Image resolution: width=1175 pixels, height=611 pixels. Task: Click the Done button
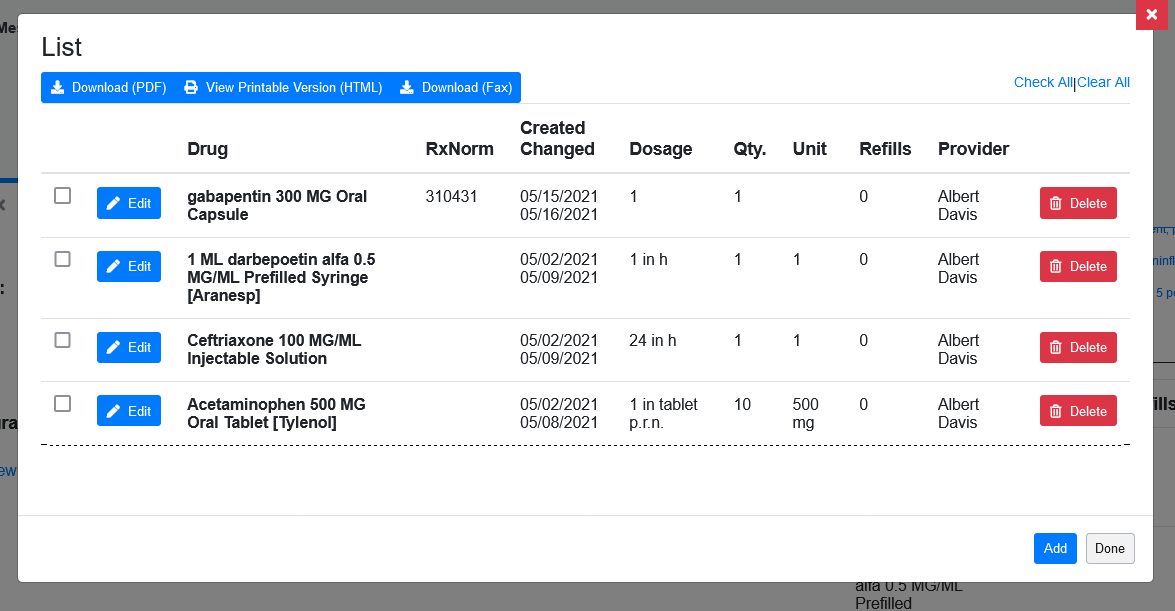pos(1110,548)
